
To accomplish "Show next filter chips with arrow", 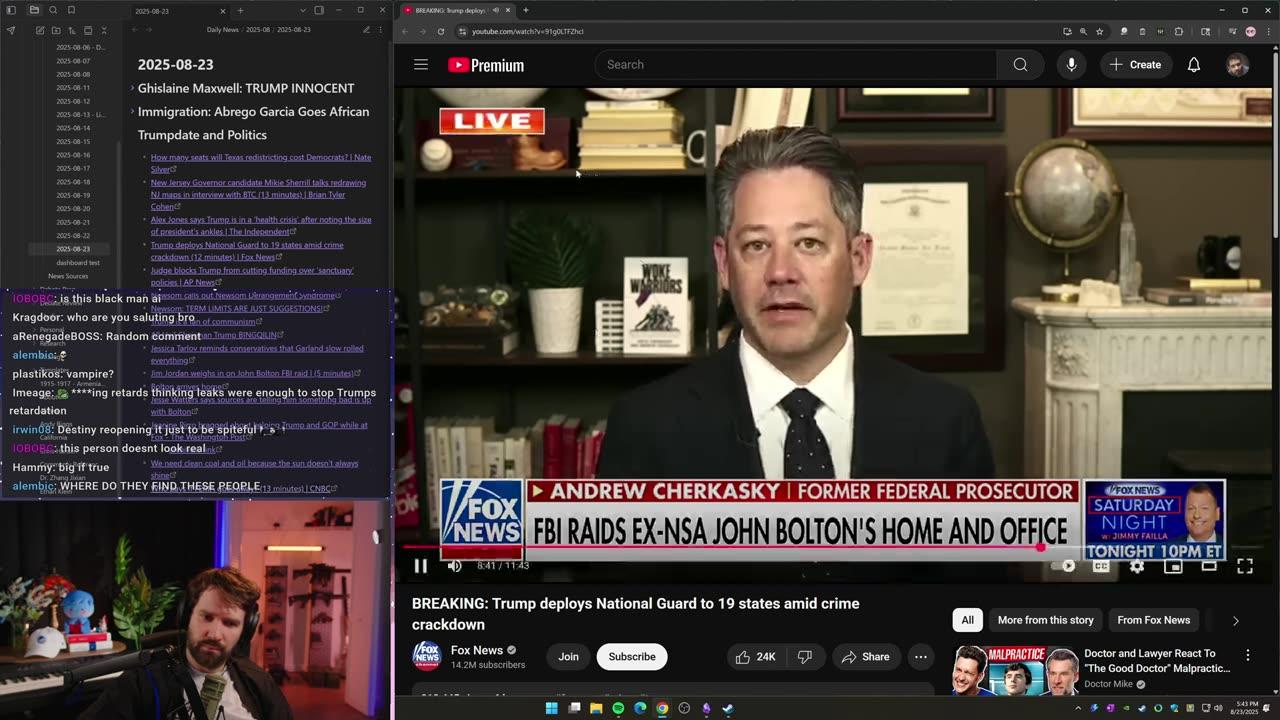I will pyautogui.click(x=1236, y=620).
